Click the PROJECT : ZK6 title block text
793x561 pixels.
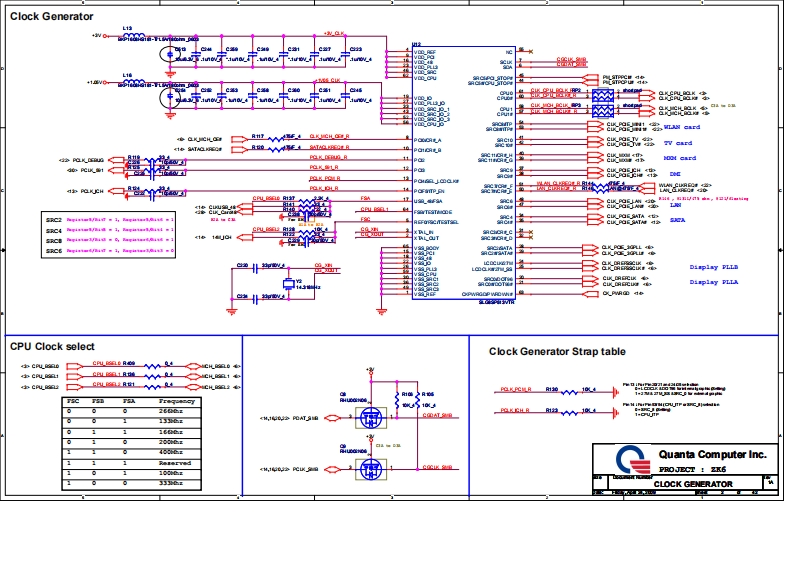point(691,467)
